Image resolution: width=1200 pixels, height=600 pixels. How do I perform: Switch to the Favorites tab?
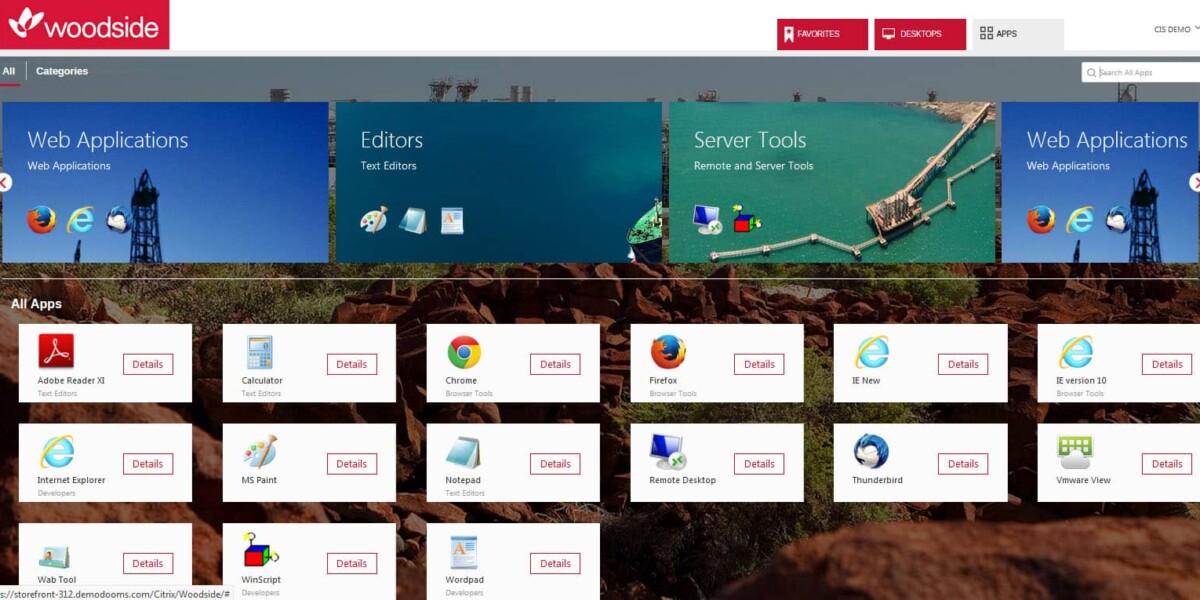coord(822,34)
